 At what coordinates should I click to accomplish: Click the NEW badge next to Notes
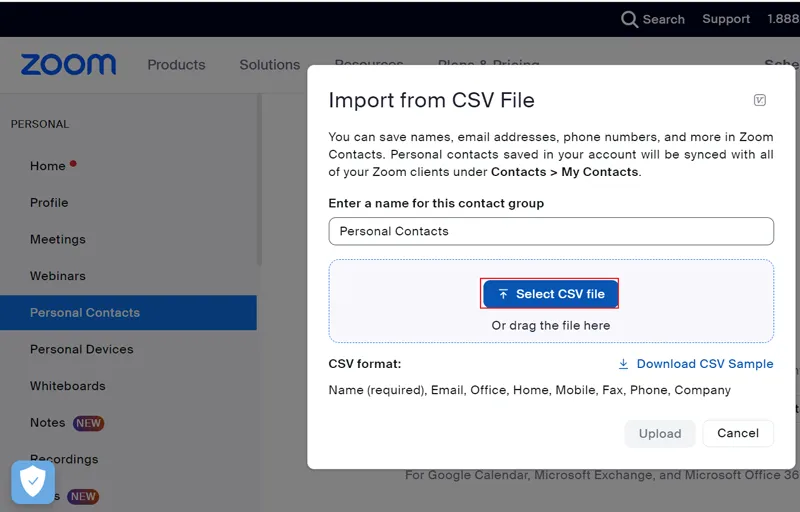point(88,423)
